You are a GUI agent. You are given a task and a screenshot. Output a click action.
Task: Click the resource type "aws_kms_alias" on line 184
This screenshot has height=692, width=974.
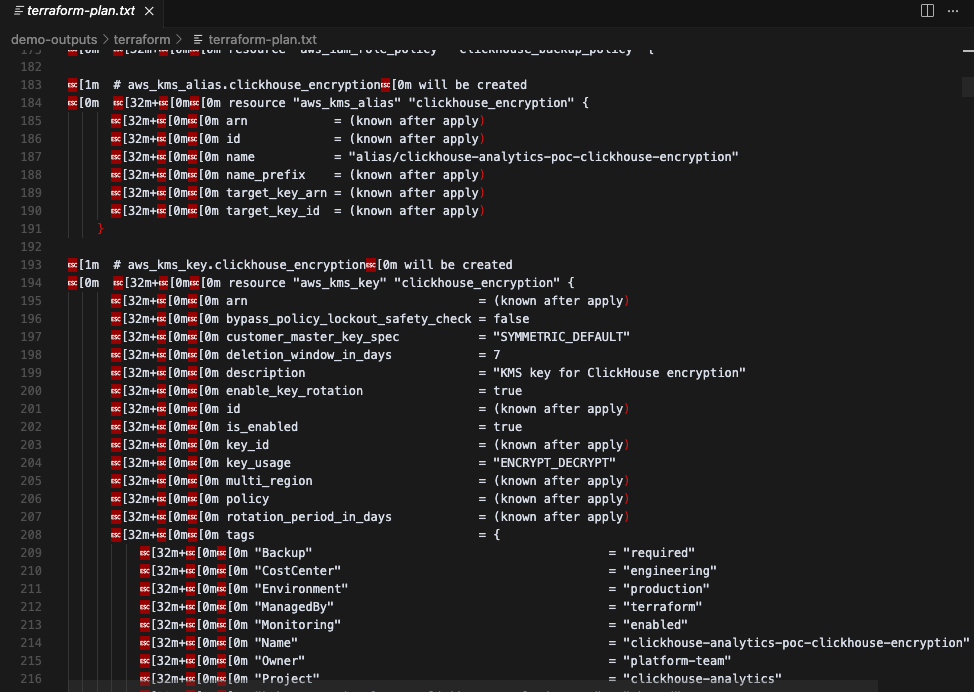[347, 103]
